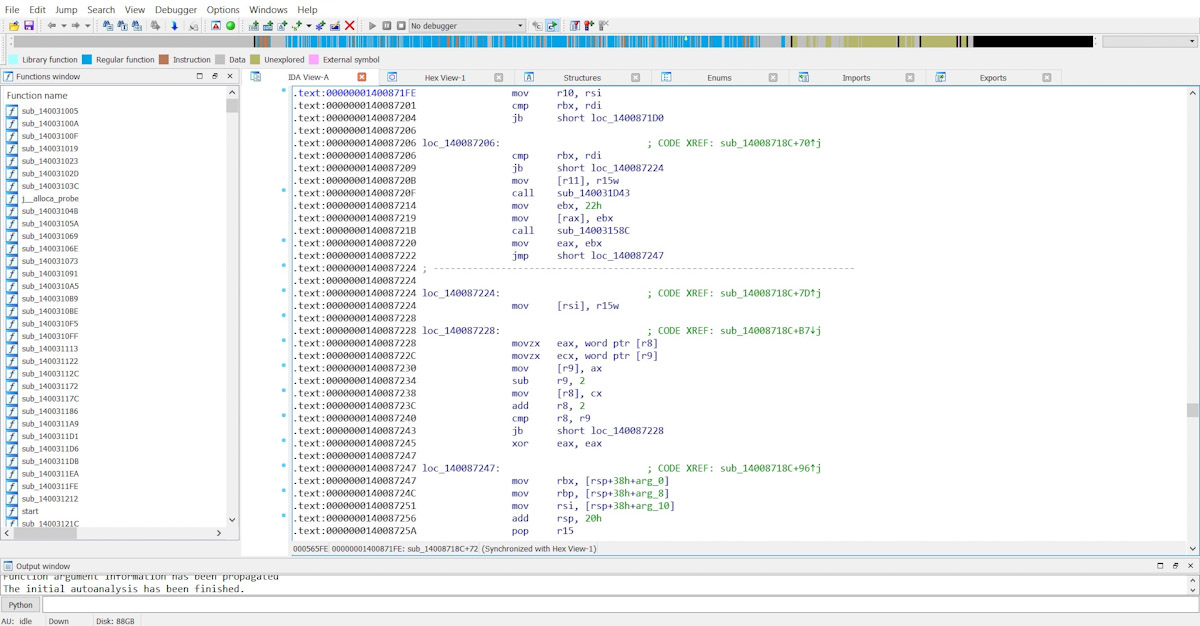Click the Save database floppy icon
Viewport: 1200px width, 626px height.
29,25
